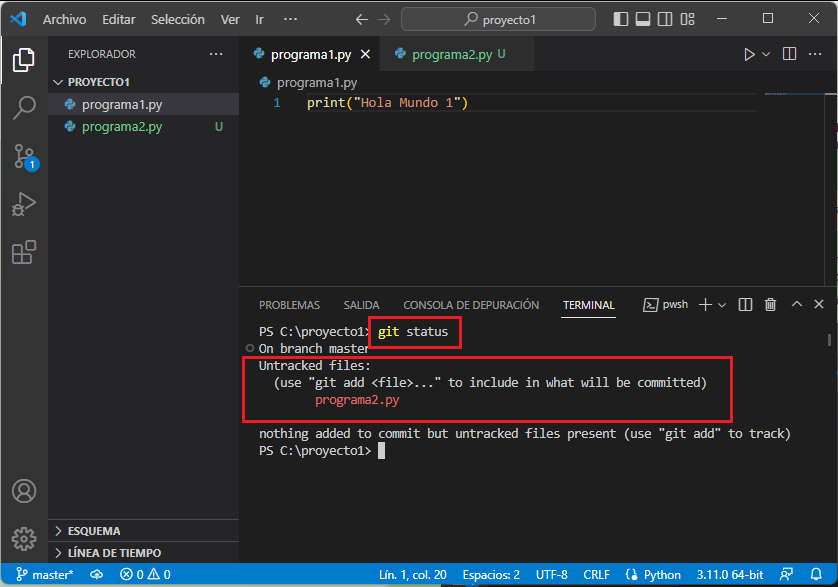Click the feedback icon in status bar
The width and height of the screenshot is (838, 587).
786,574
